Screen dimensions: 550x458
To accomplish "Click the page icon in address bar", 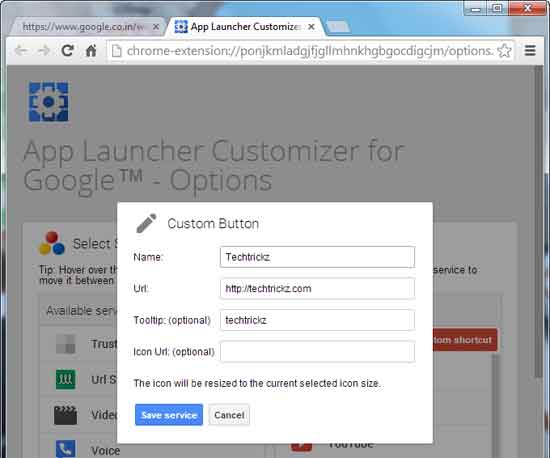I will [x=116, y=51].
